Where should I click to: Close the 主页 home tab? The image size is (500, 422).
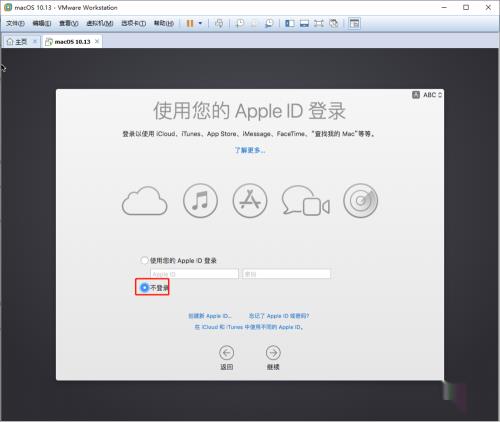pyautogui.click(x=34, y=41)
